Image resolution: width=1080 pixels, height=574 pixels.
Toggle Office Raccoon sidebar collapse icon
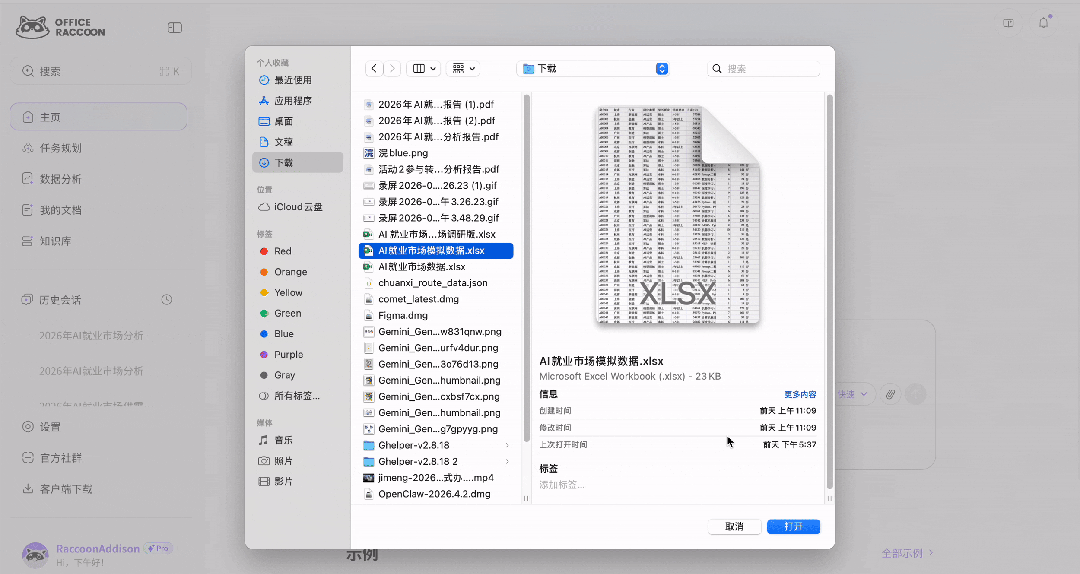(x=175, y=28)
